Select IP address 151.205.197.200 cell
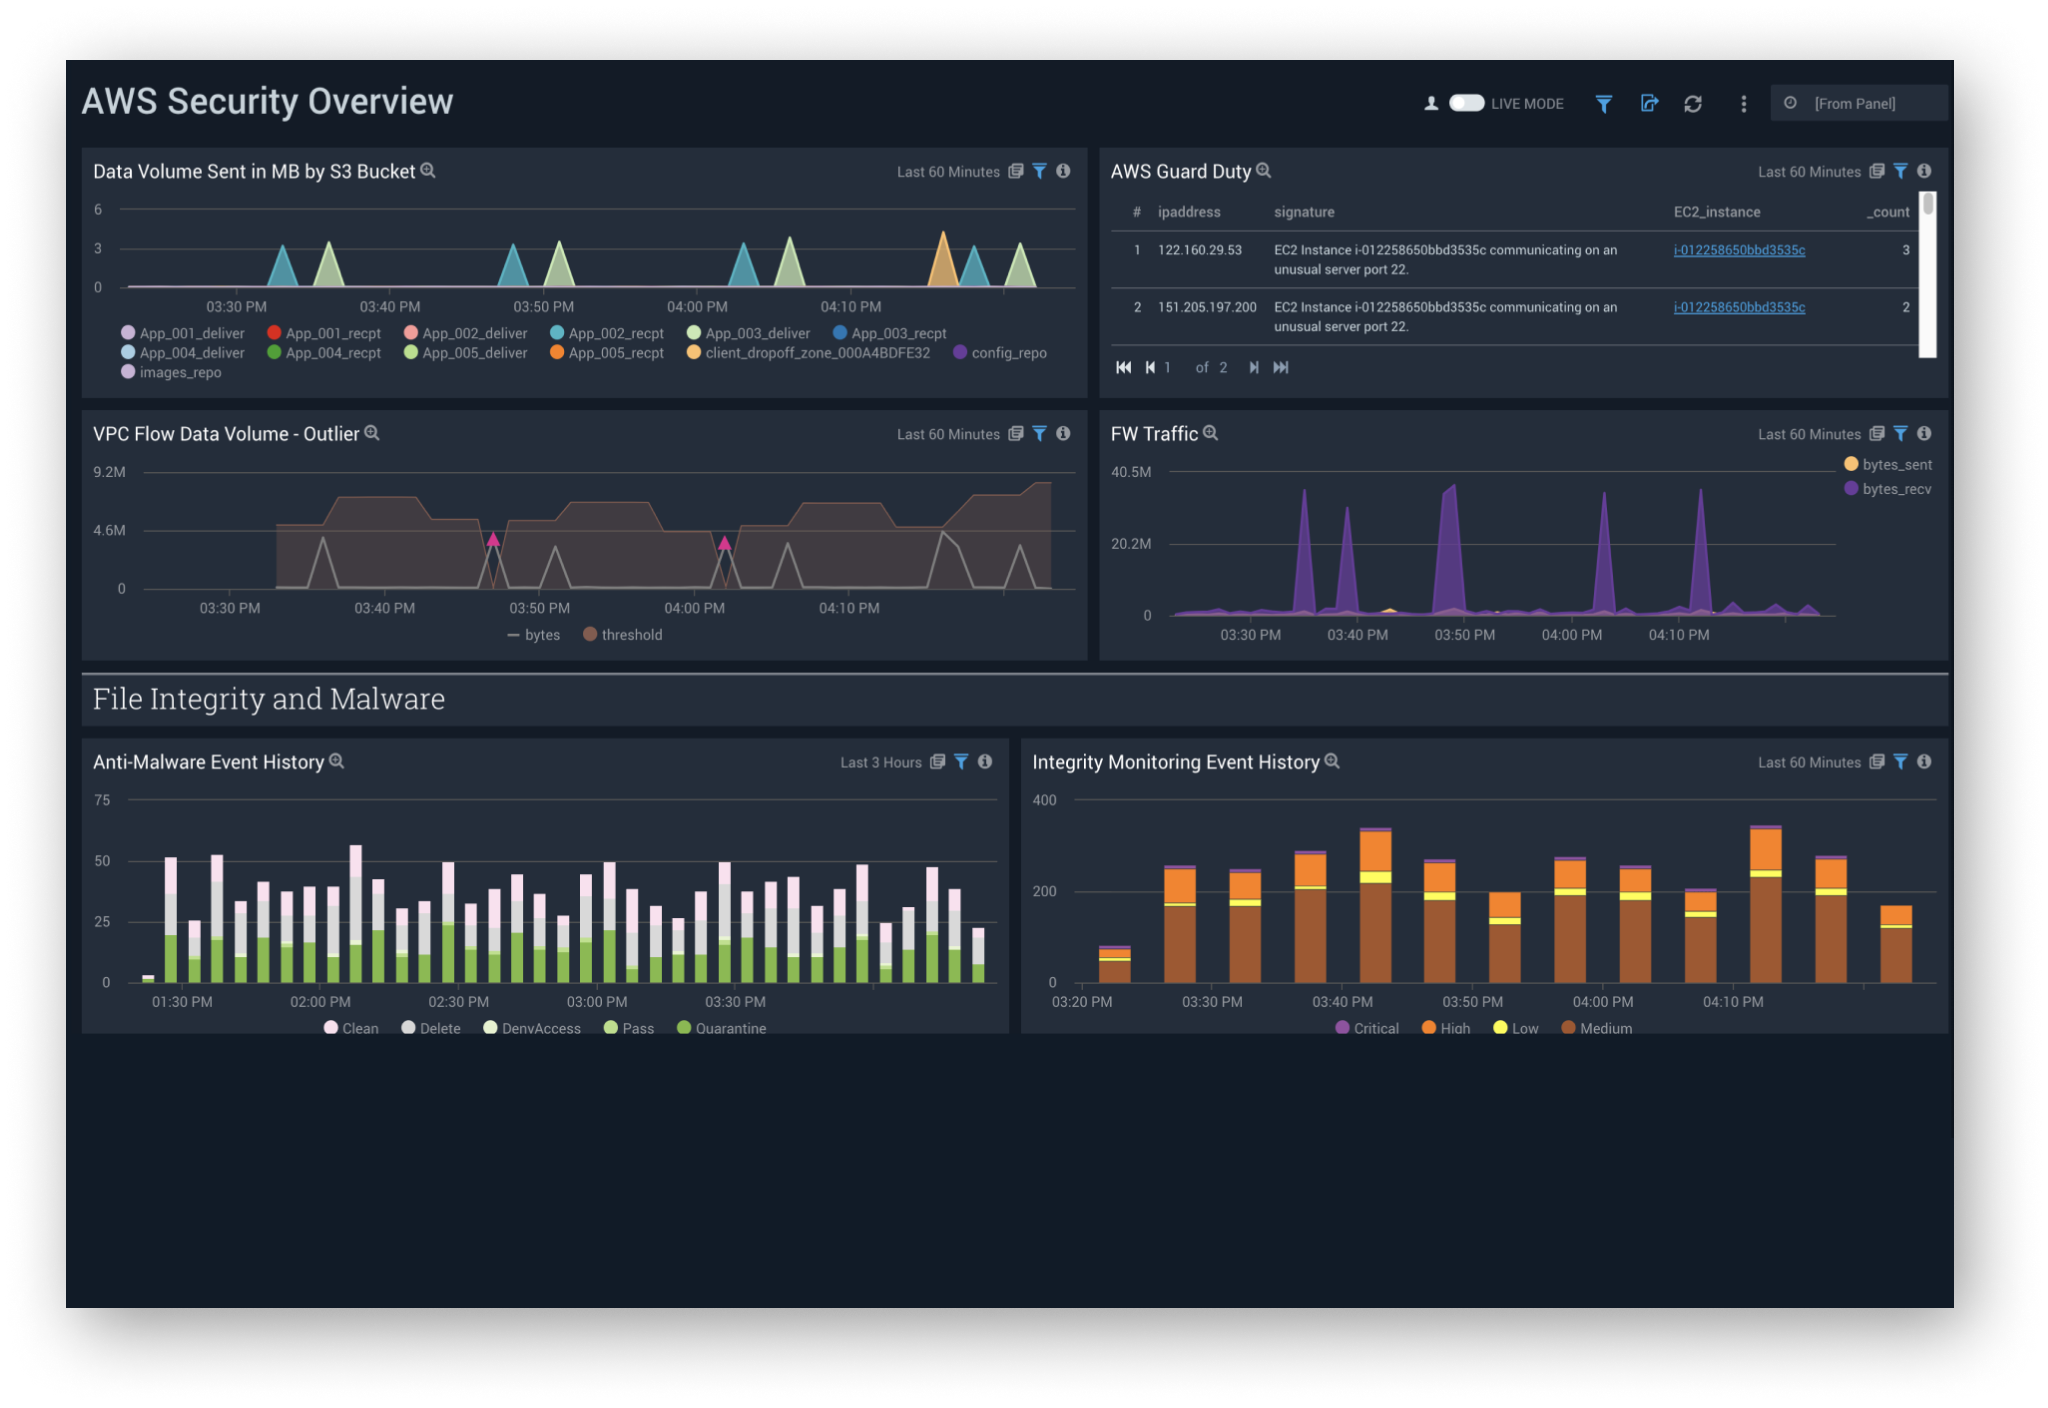Screen dimensions: 2048x1408 (1207, 307)
